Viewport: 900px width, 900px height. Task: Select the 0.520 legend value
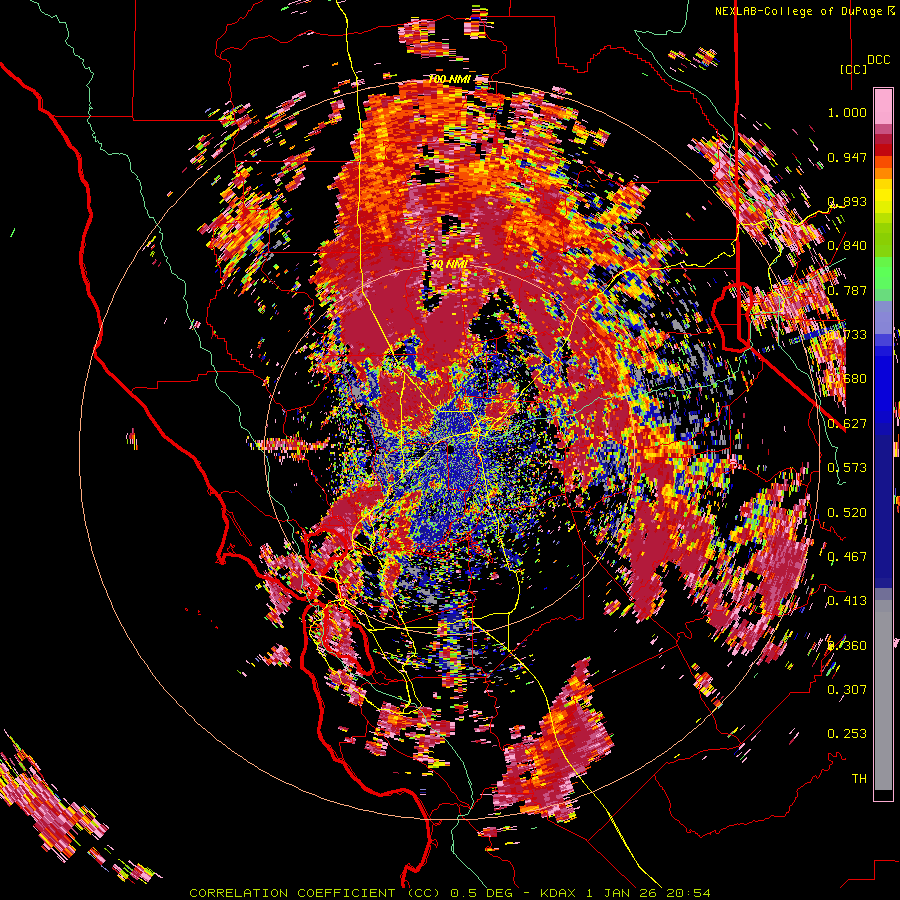847,513
